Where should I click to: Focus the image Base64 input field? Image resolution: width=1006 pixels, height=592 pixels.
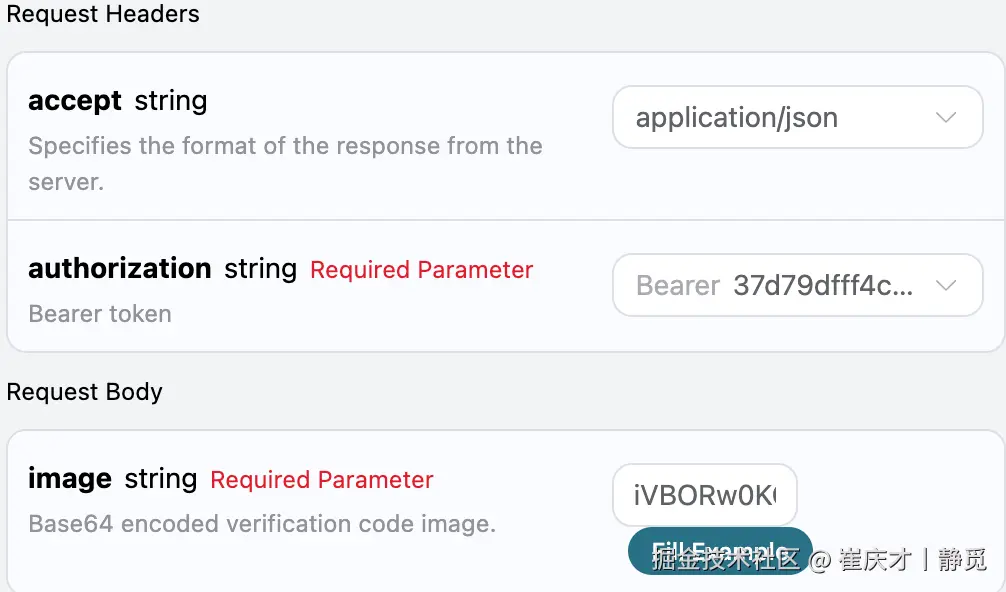coord(704,495)
